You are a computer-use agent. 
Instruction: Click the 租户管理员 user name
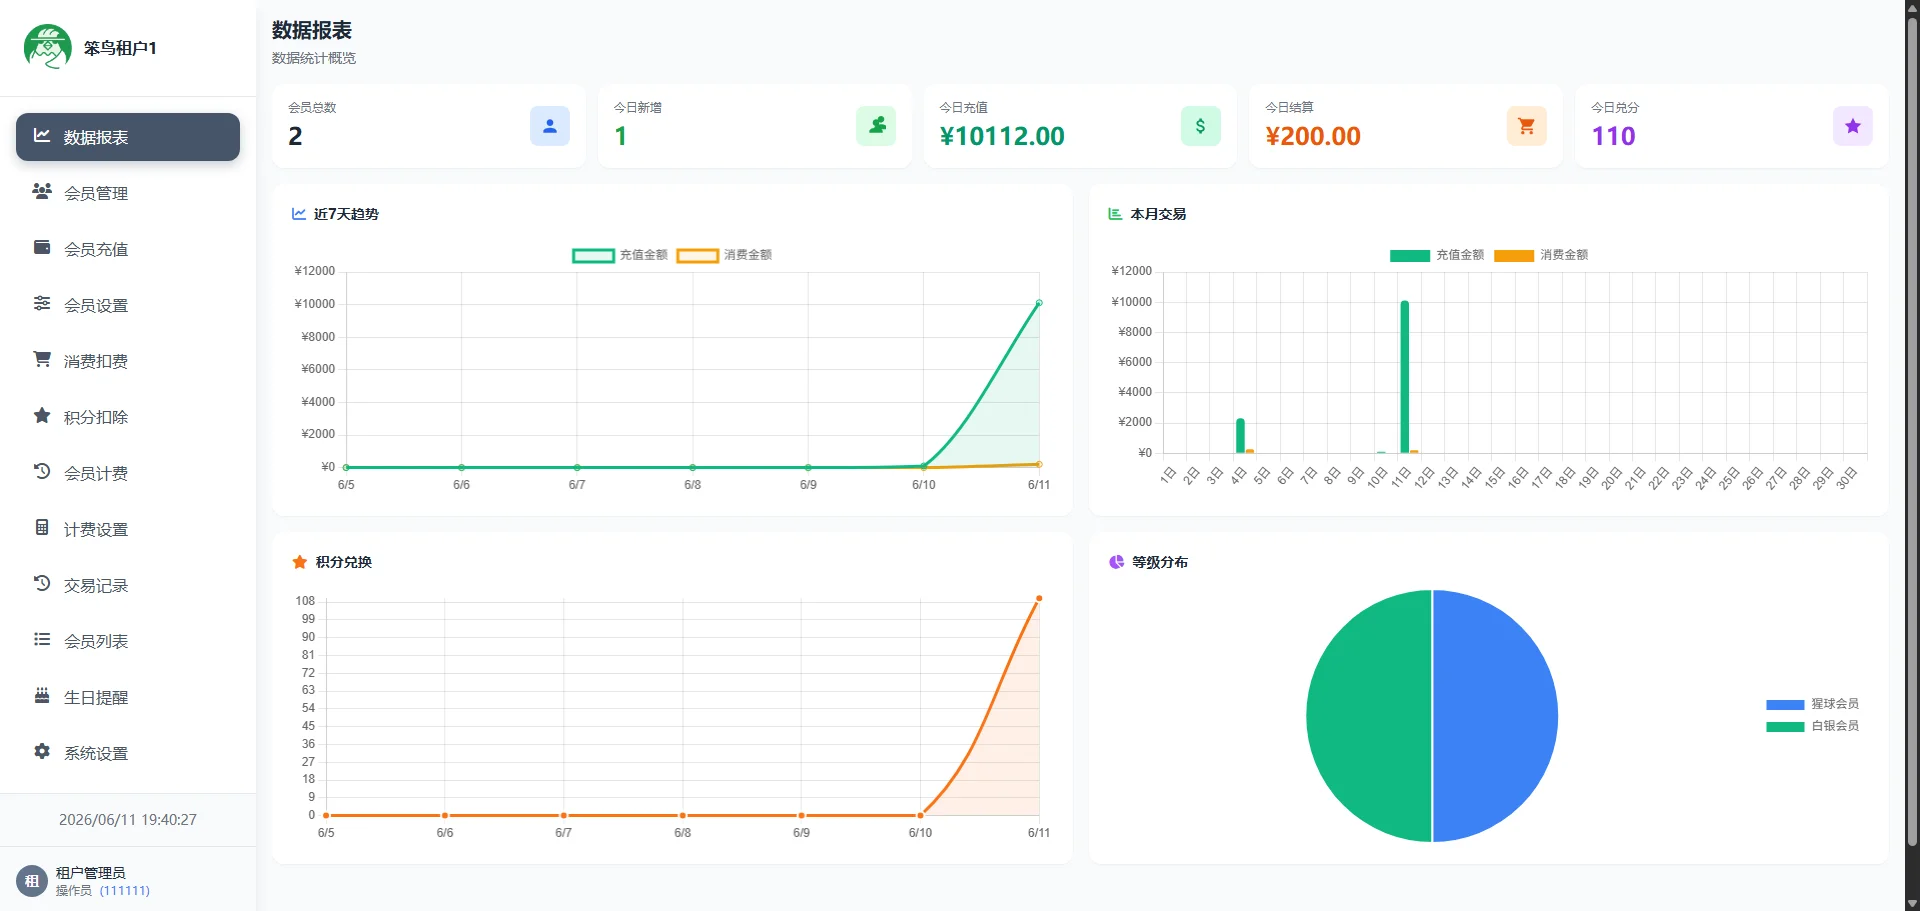[90, 873]
